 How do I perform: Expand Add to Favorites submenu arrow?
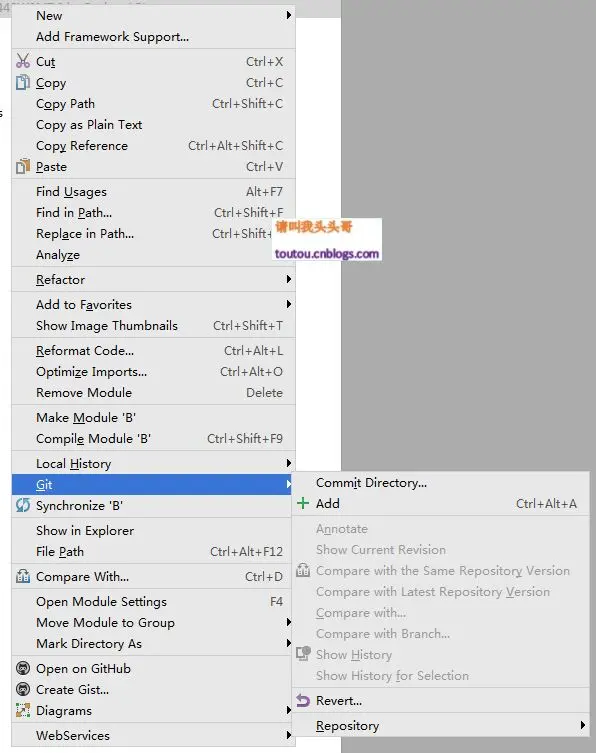pyautogui.click(x=289, y=304)
